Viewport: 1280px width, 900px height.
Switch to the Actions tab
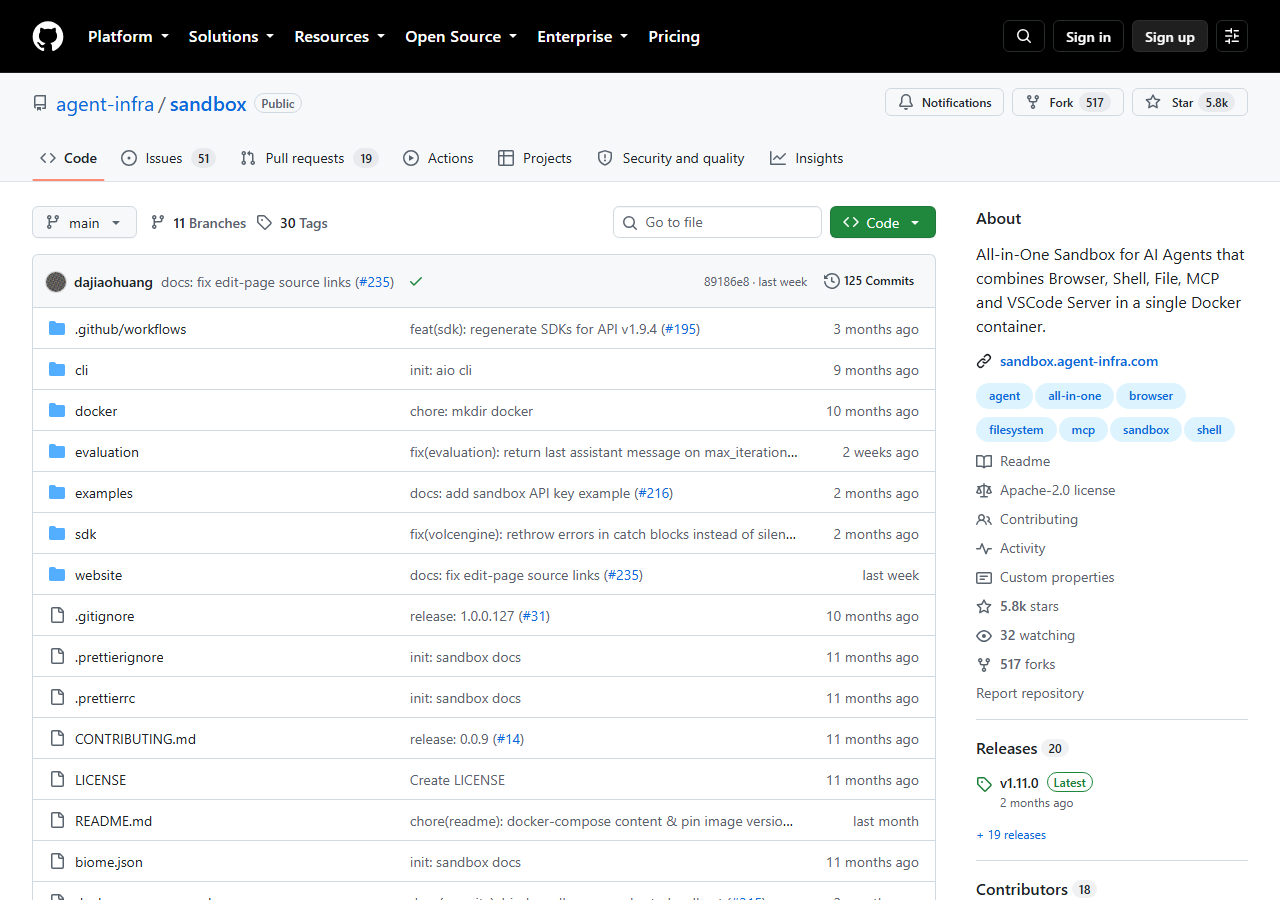coord(438,158)
